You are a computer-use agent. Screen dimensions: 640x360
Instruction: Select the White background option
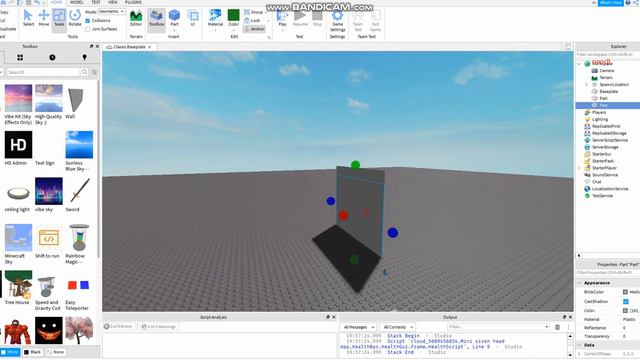(10, 352)
